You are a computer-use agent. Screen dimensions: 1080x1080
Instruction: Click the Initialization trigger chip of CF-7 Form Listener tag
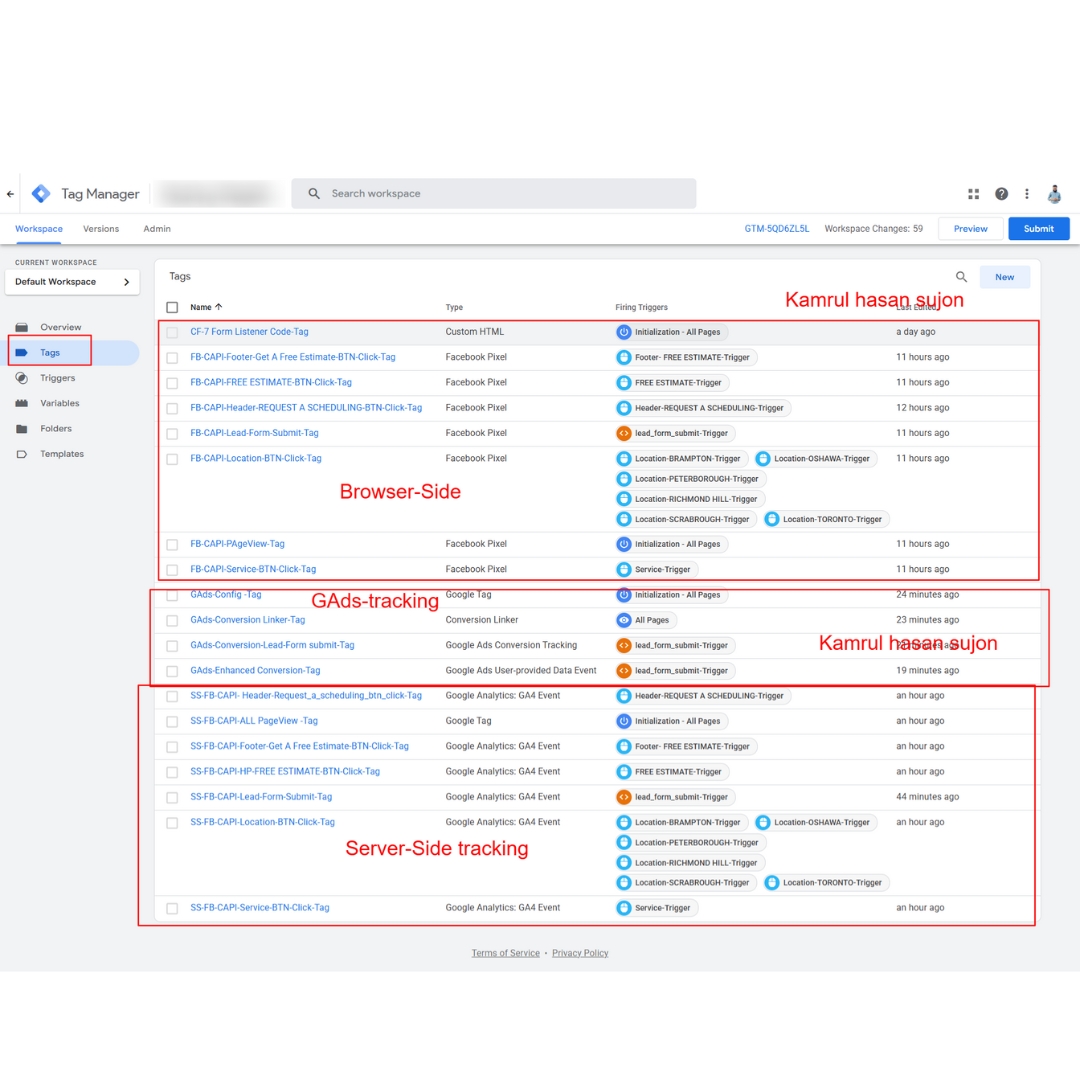coord(672,332)
